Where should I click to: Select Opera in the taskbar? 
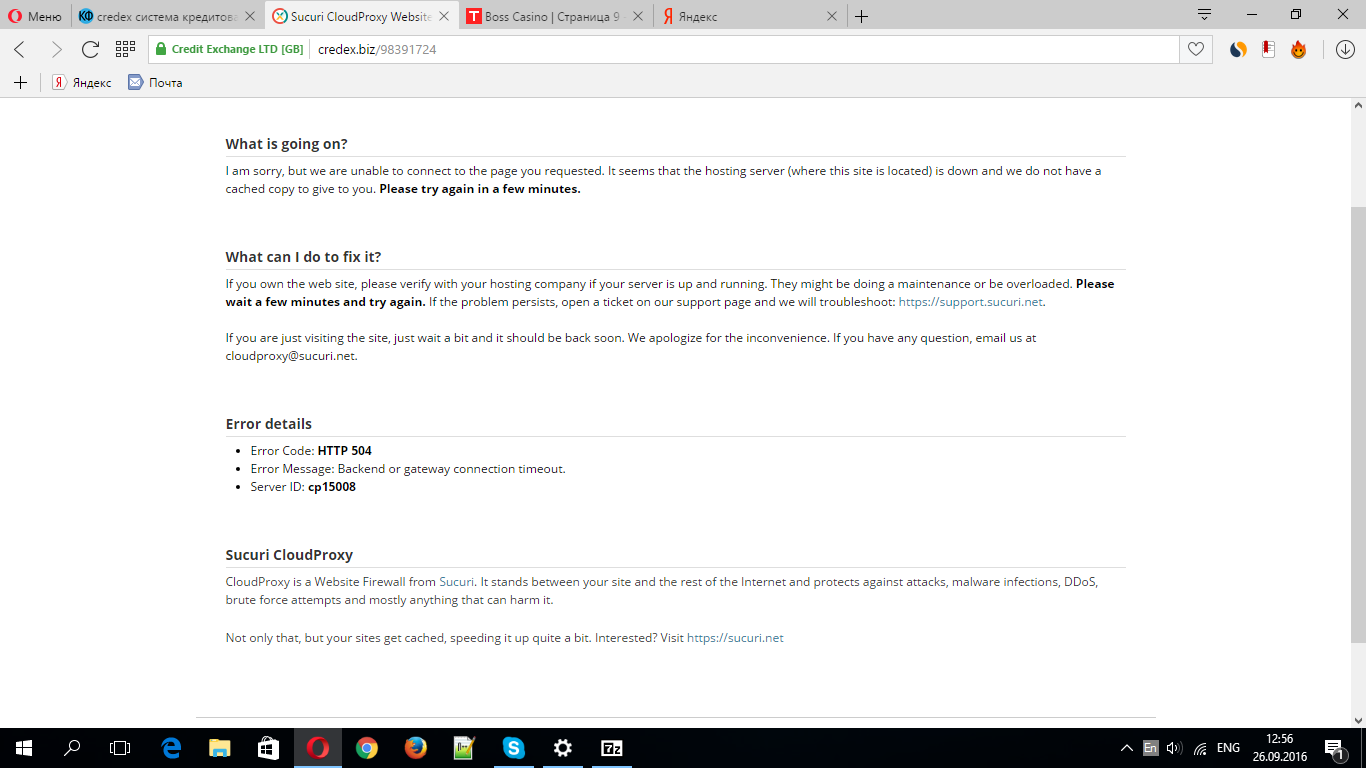click(318, 748)
